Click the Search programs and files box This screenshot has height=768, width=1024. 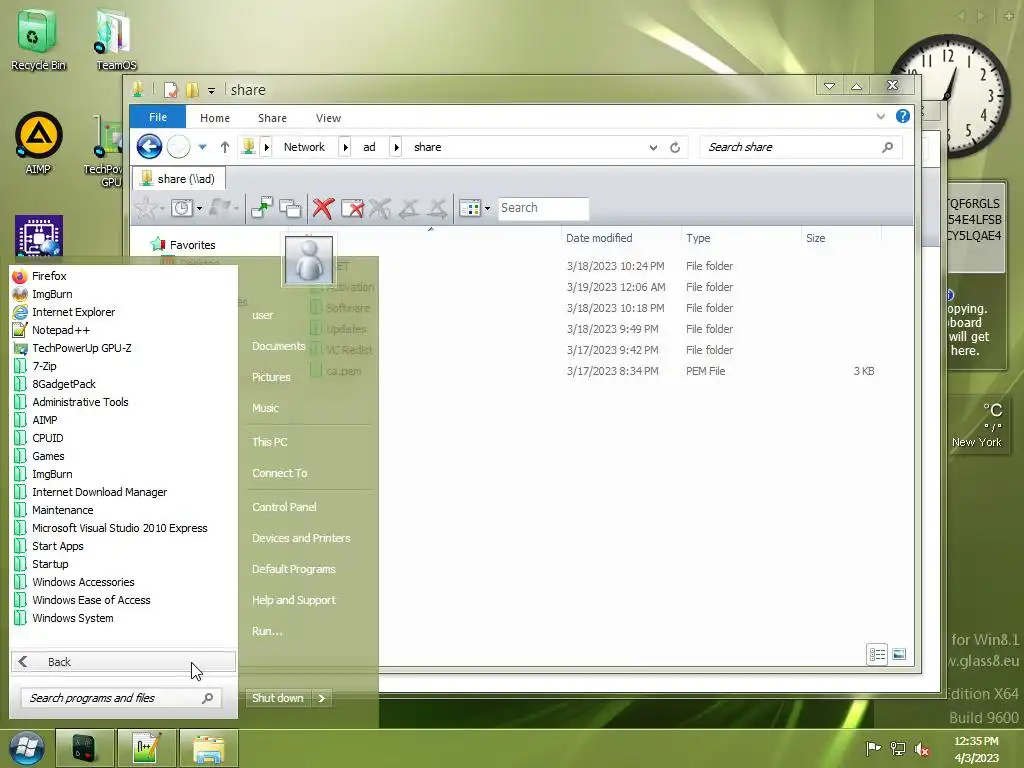pos(121,698)
